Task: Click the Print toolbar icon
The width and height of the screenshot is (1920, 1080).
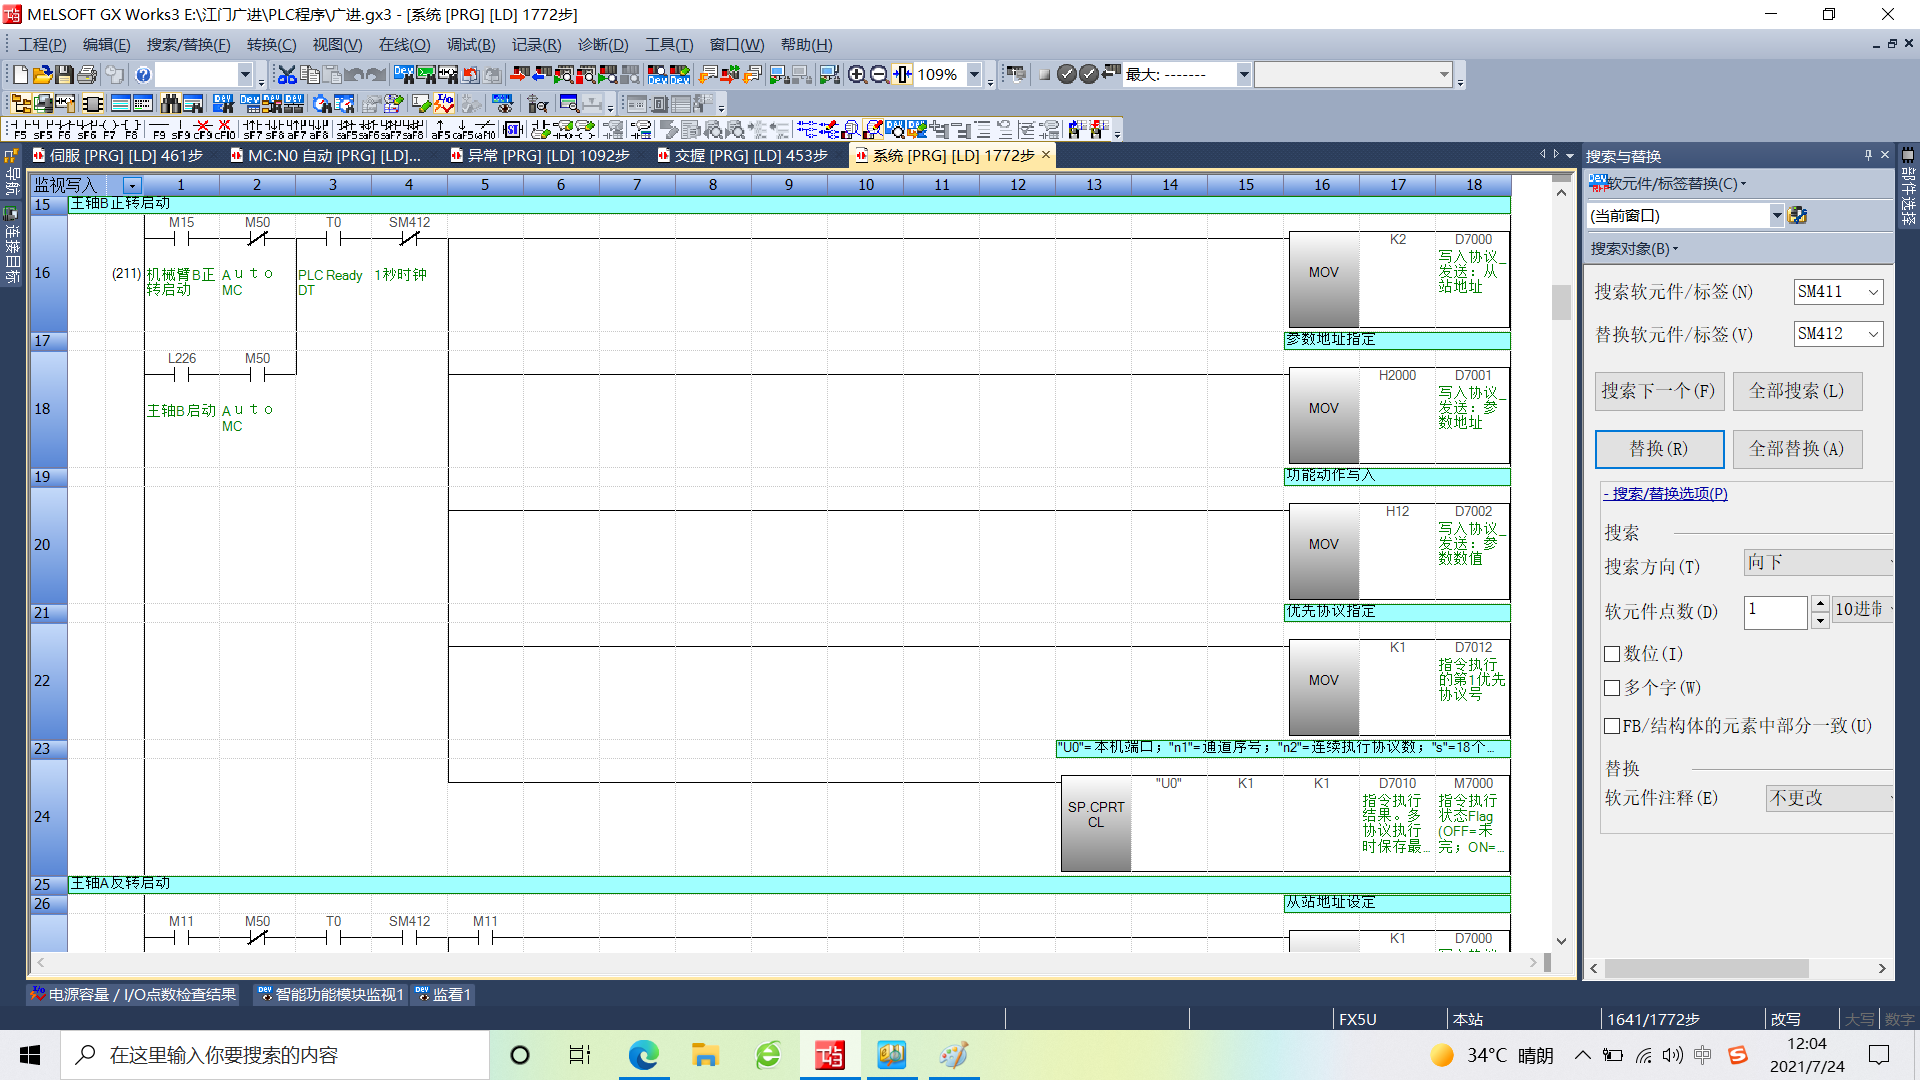Action: (x=87, y=74)
